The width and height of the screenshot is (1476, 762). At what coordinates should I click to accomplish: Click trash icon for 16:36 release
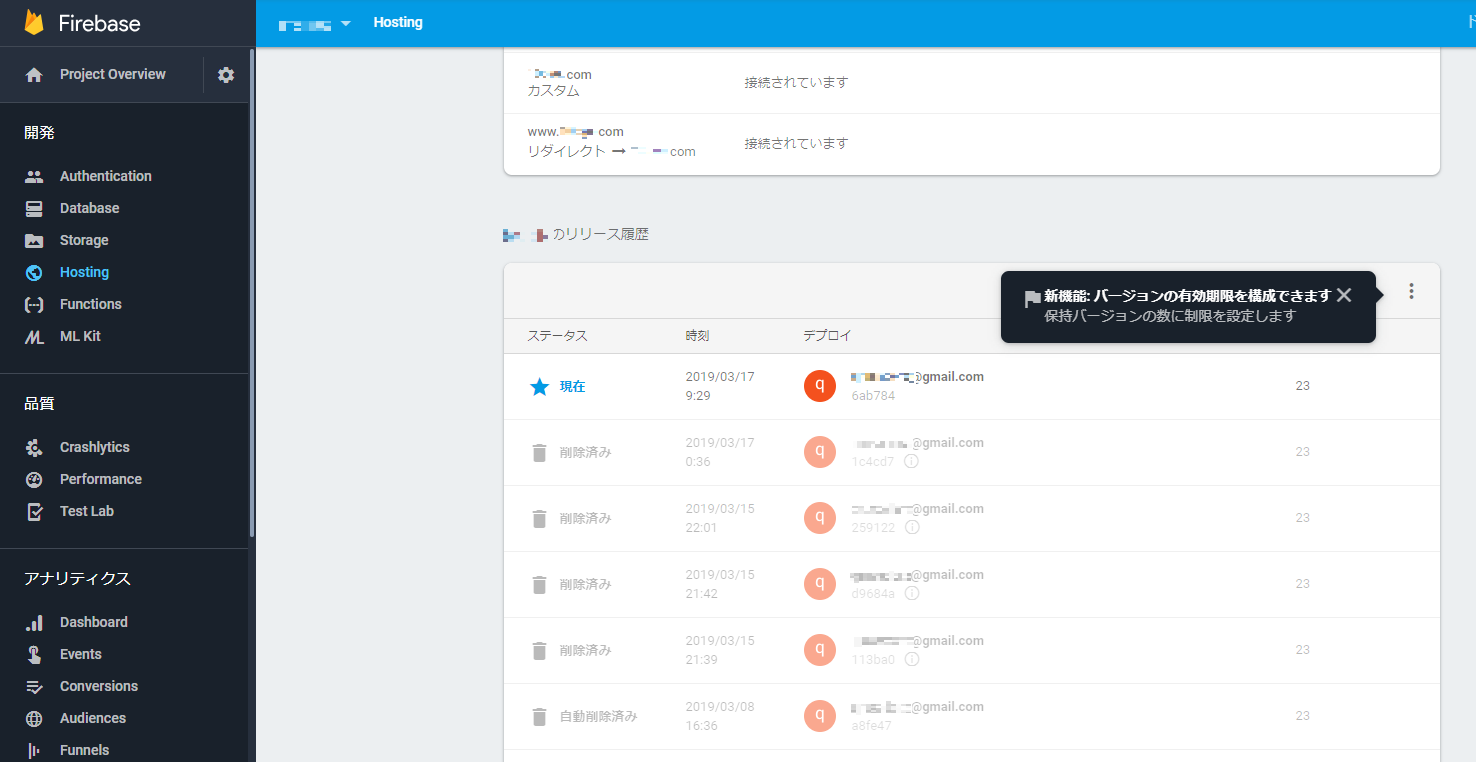pos(539,716)
